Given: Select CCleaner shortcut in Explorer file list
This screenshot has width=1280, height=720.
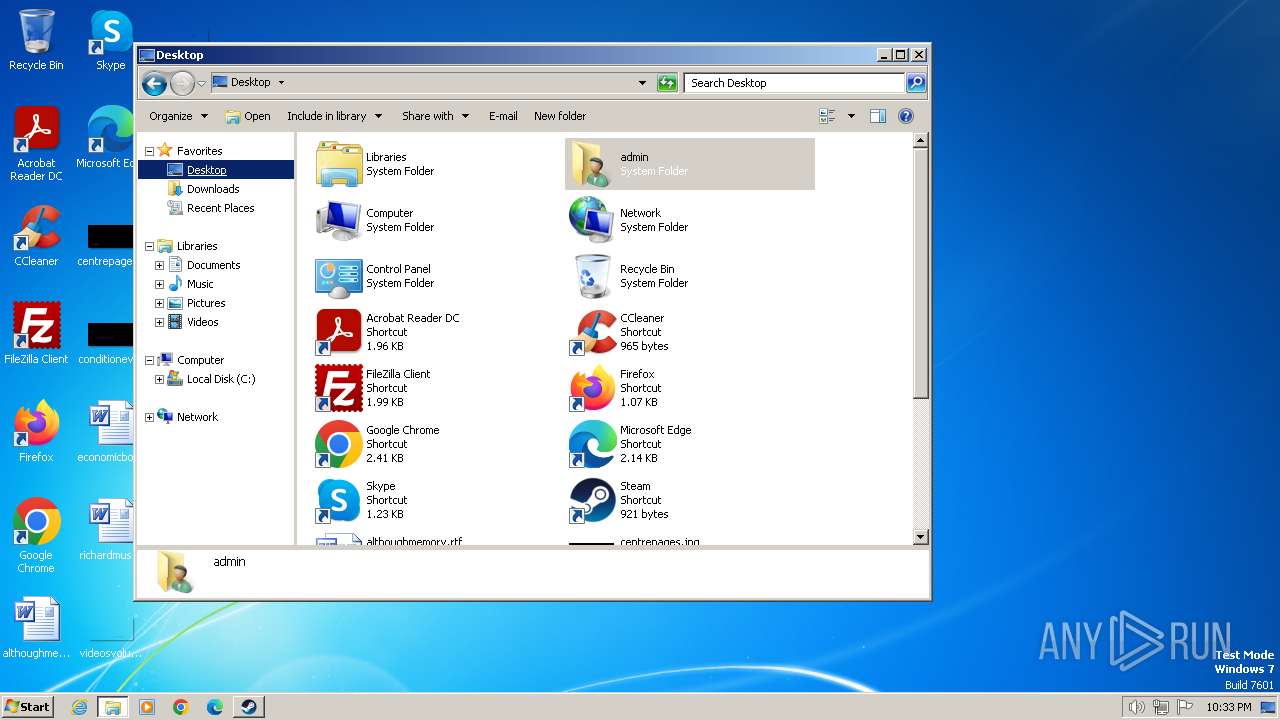Looking at the screenshot, I should [592, 332].
